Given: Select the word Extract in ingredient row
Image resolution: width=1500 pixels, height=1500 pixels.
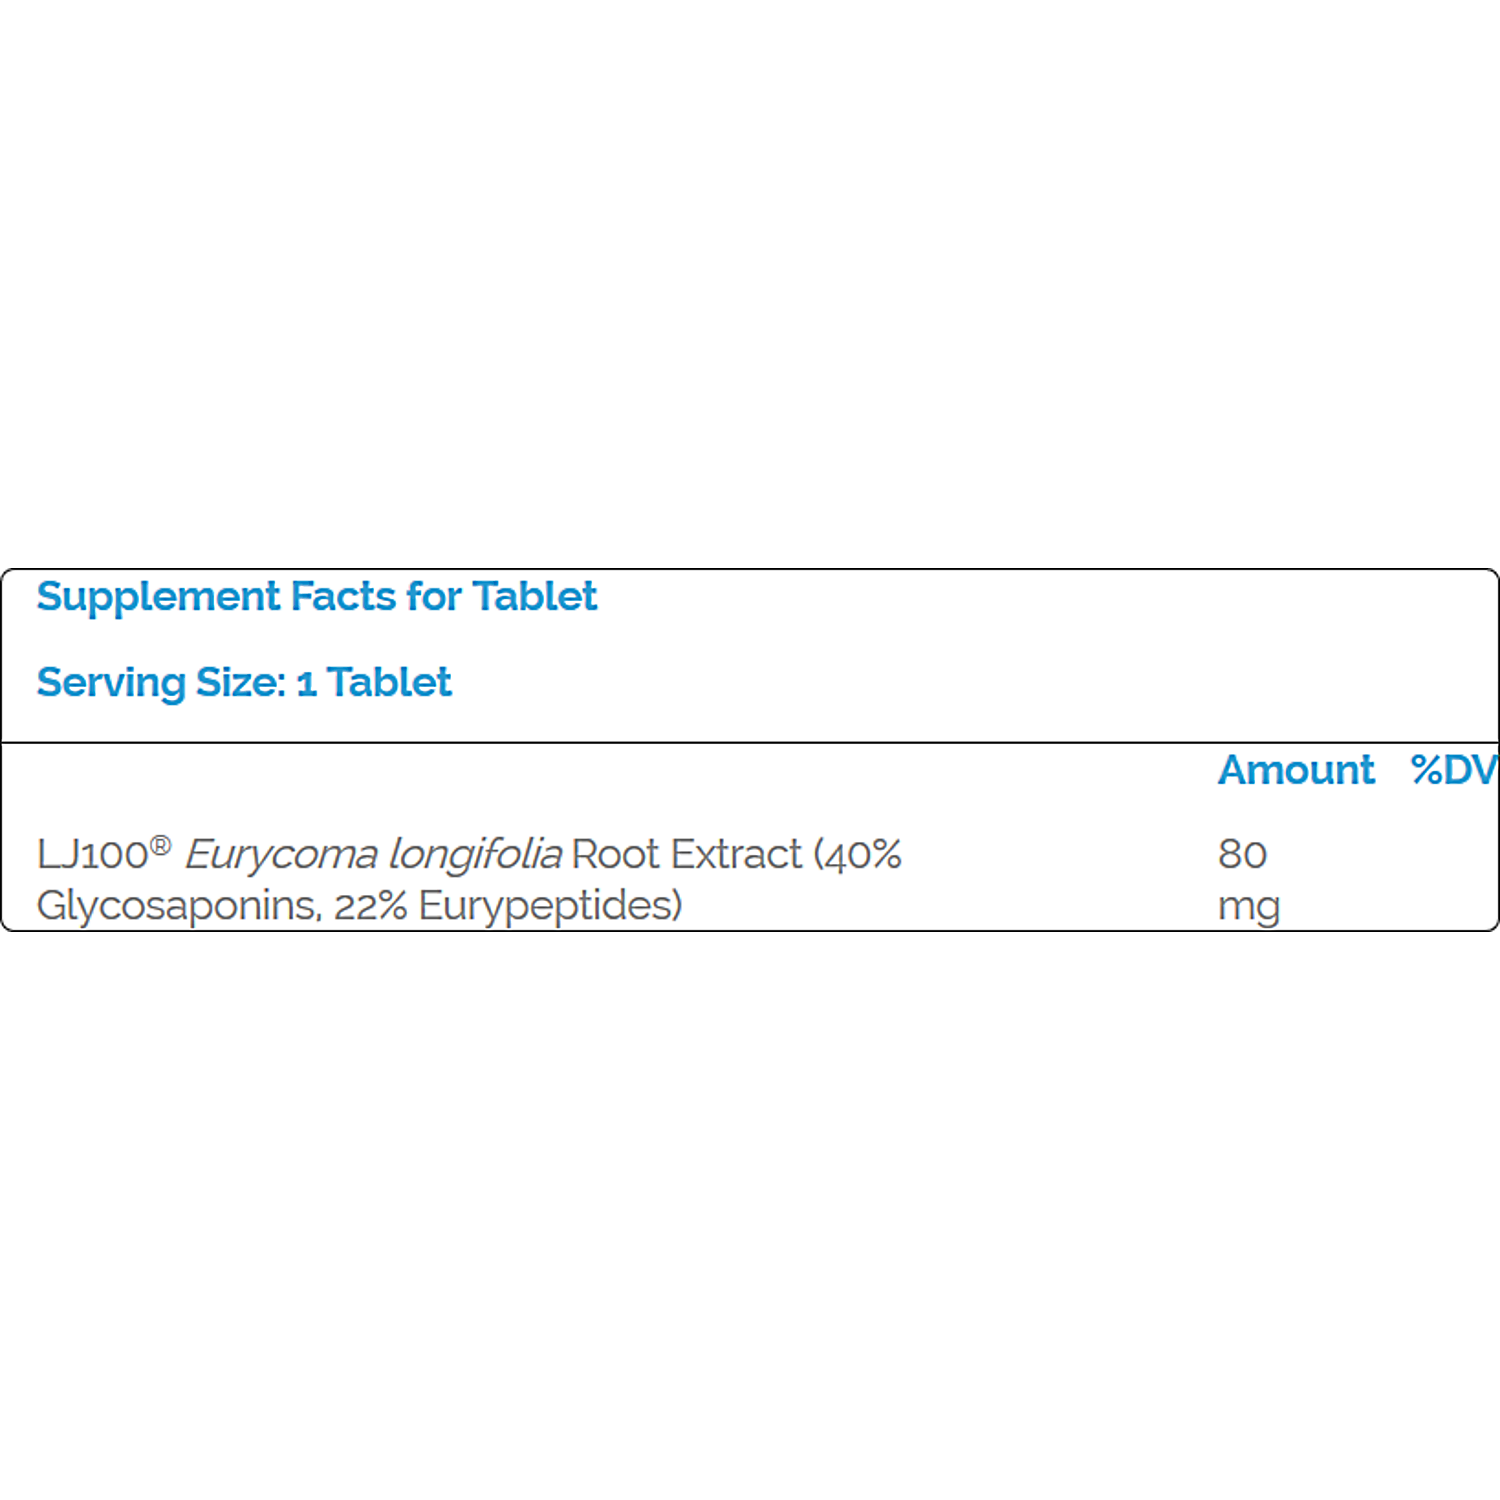Looking at the screenshot, I should pyautogui.click(x=736, y=855).
